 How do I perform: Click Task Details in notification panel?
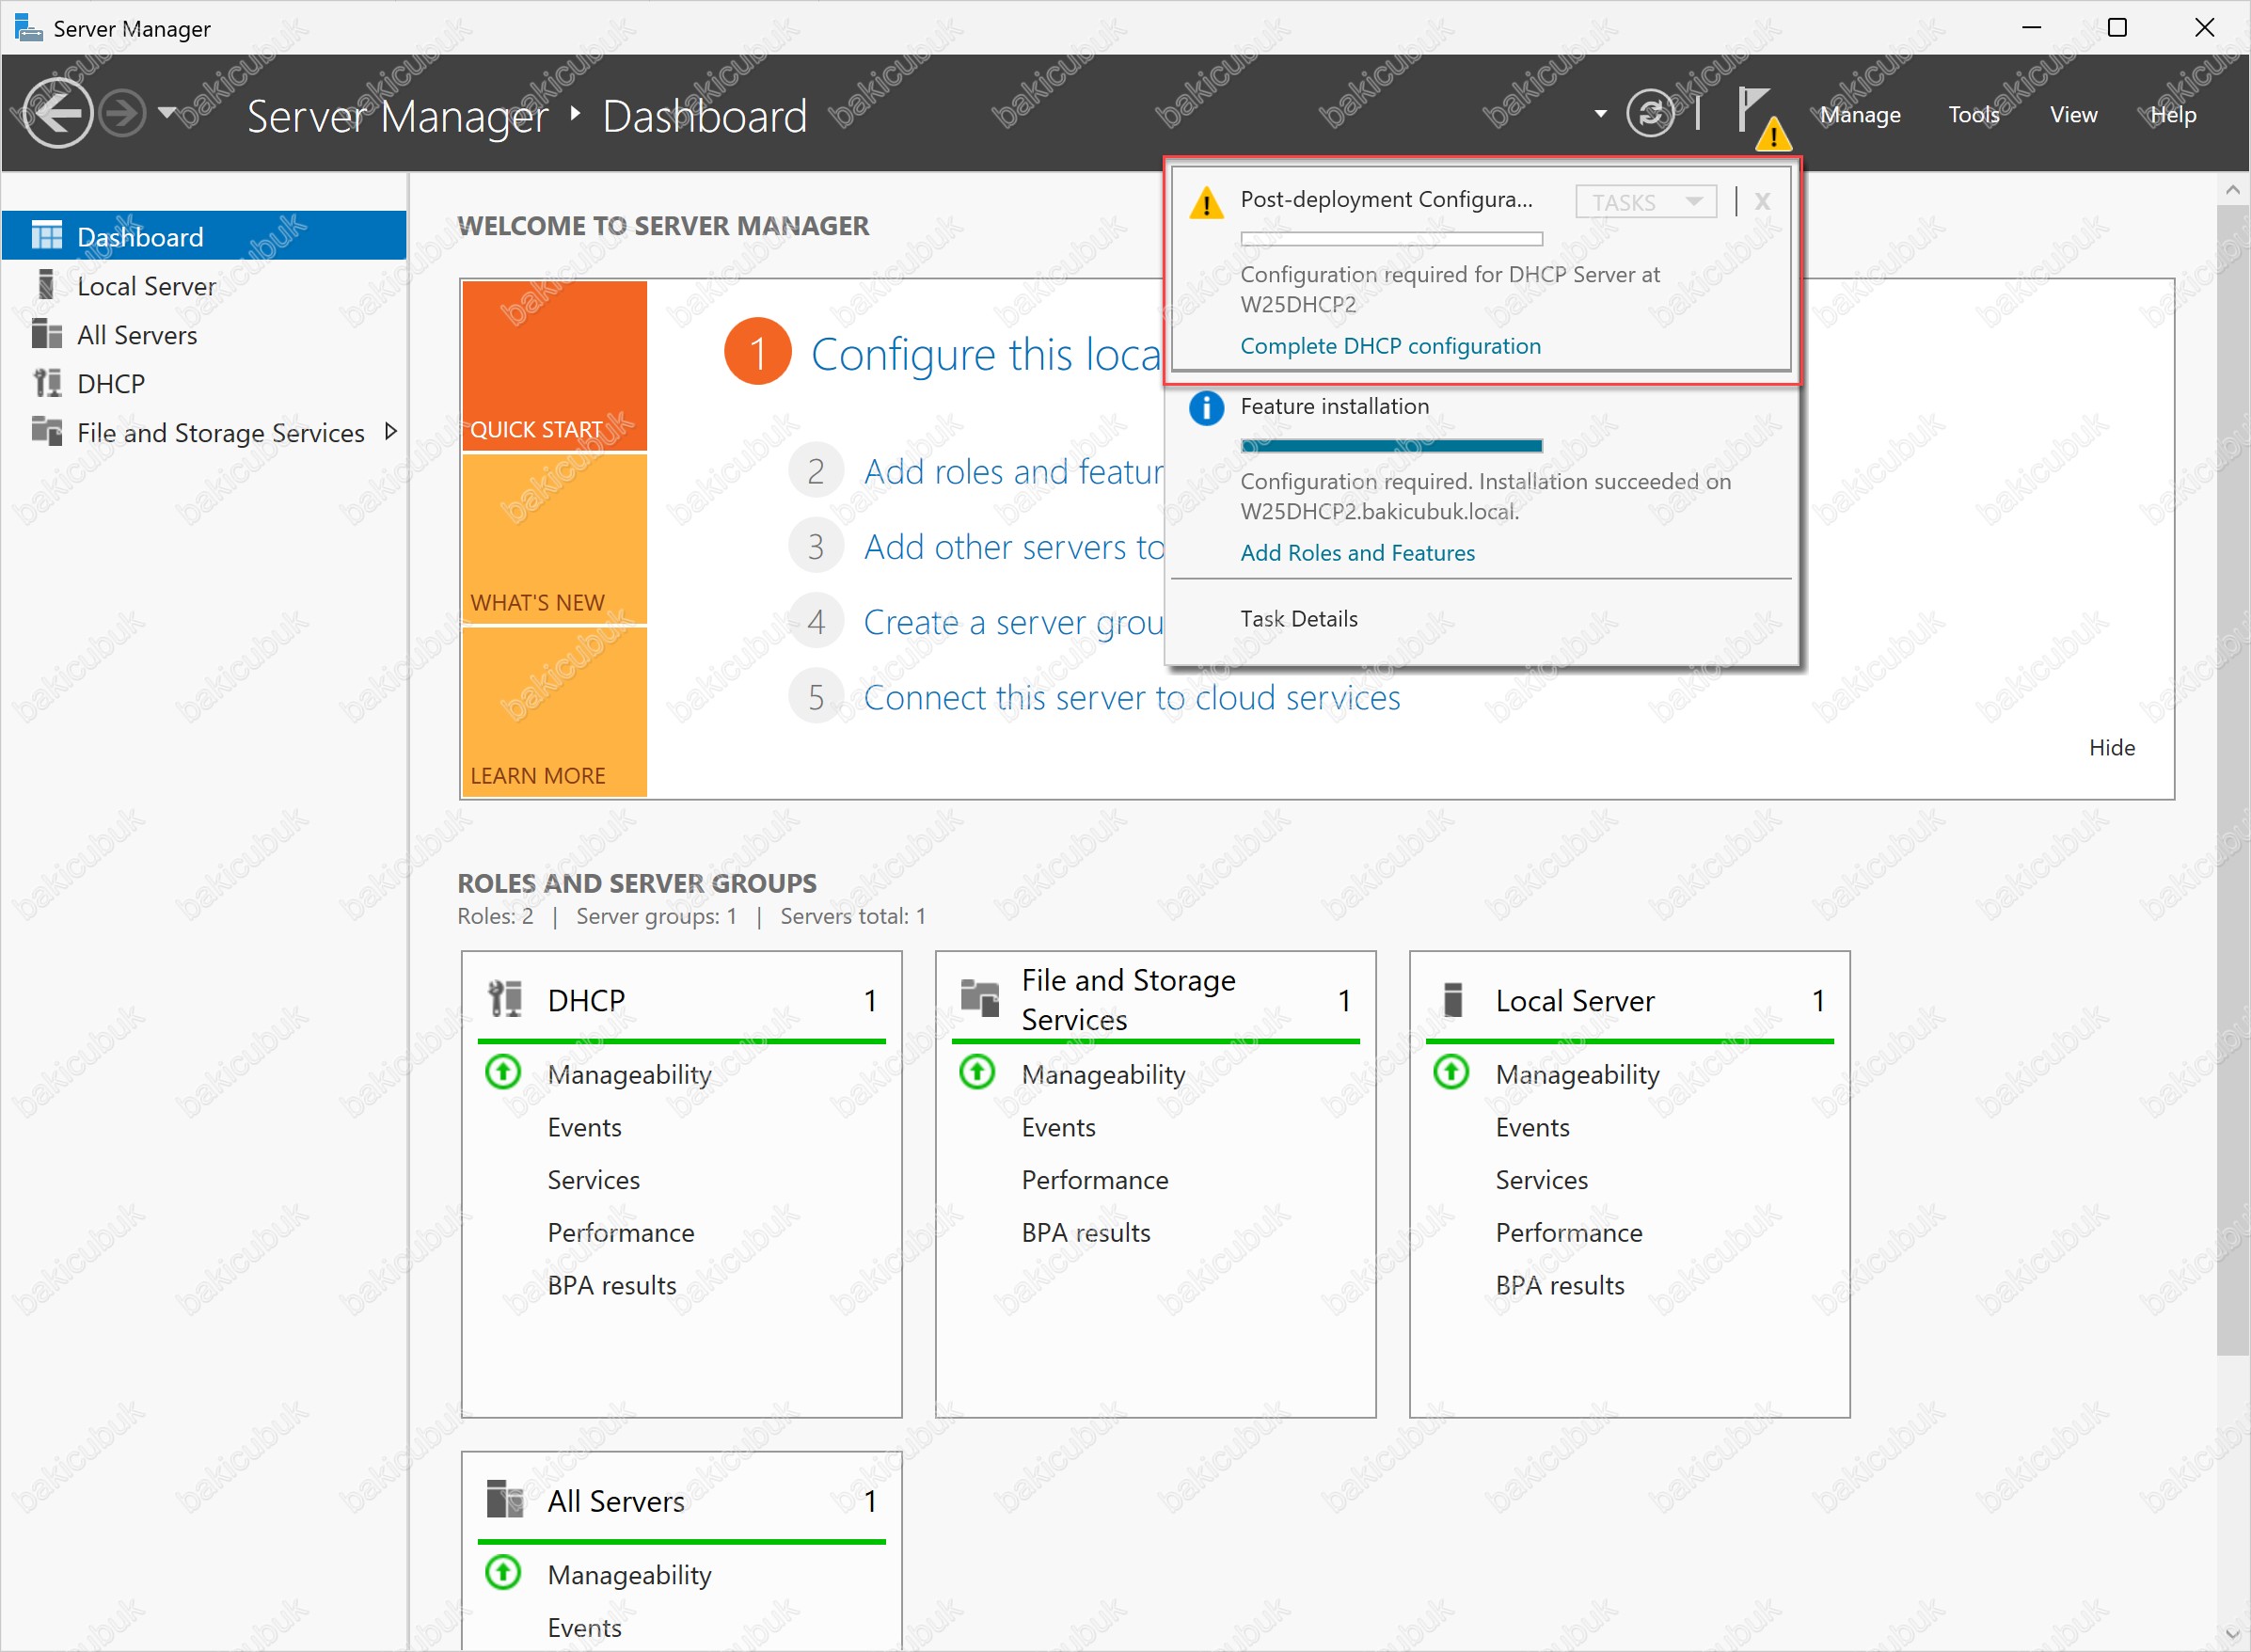click(1298, 619)
